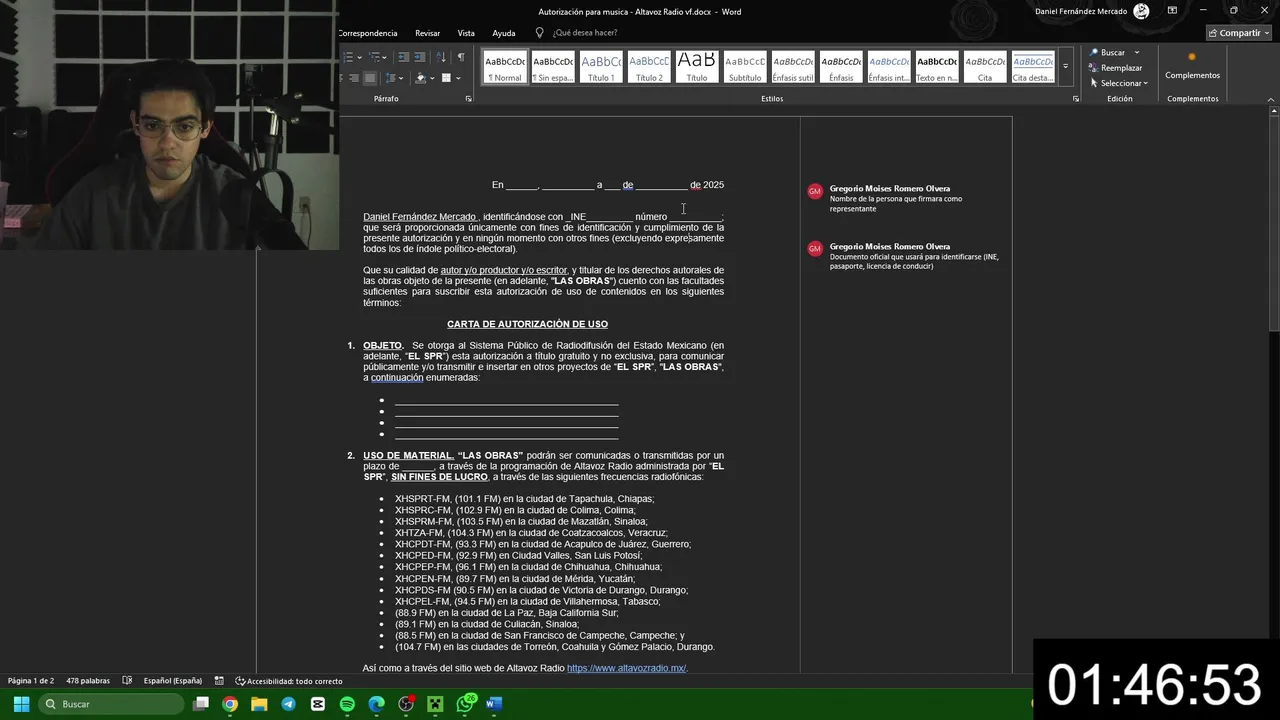The width and height of the screenshot is (1280, 720).
Task: Click Español (España) language indicator
Action: (173, 681)
